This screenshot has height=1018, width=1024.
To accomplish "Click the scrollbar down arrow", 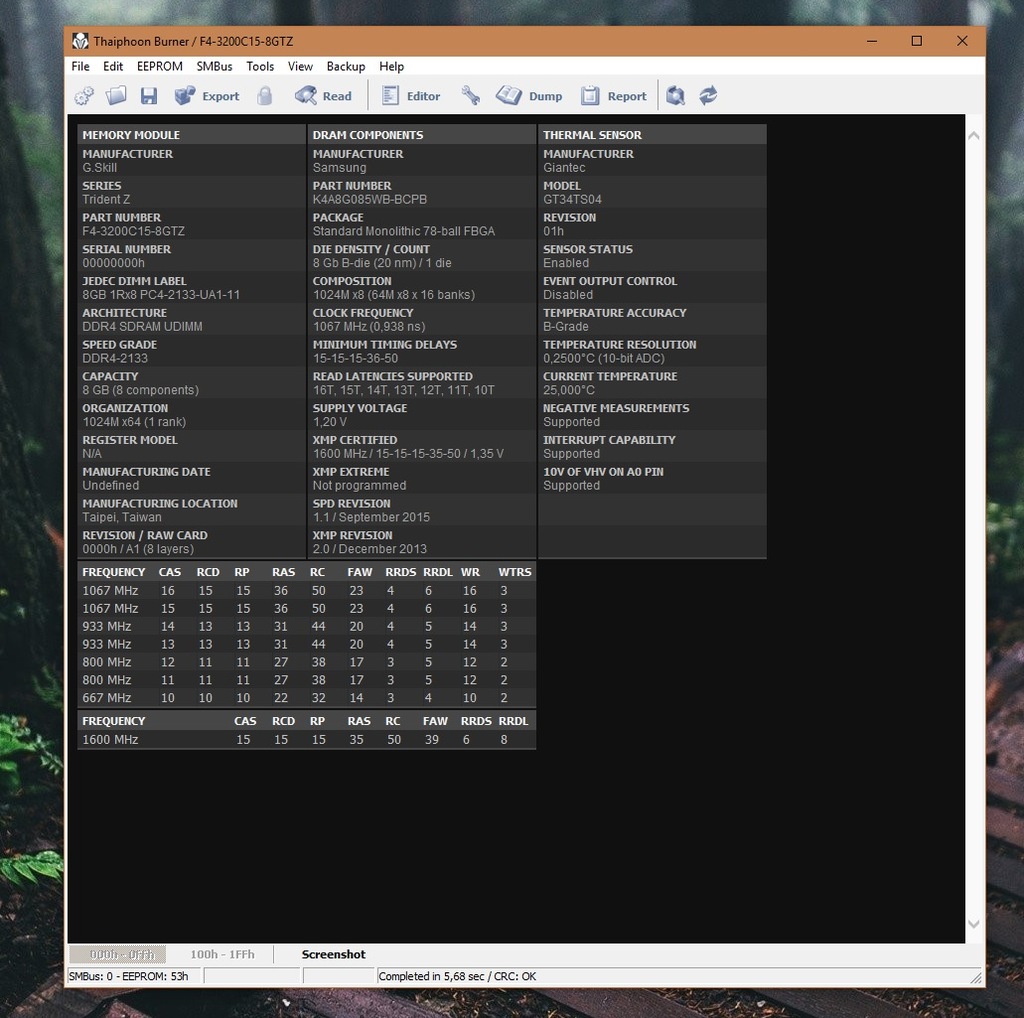I will click(974, 924).
